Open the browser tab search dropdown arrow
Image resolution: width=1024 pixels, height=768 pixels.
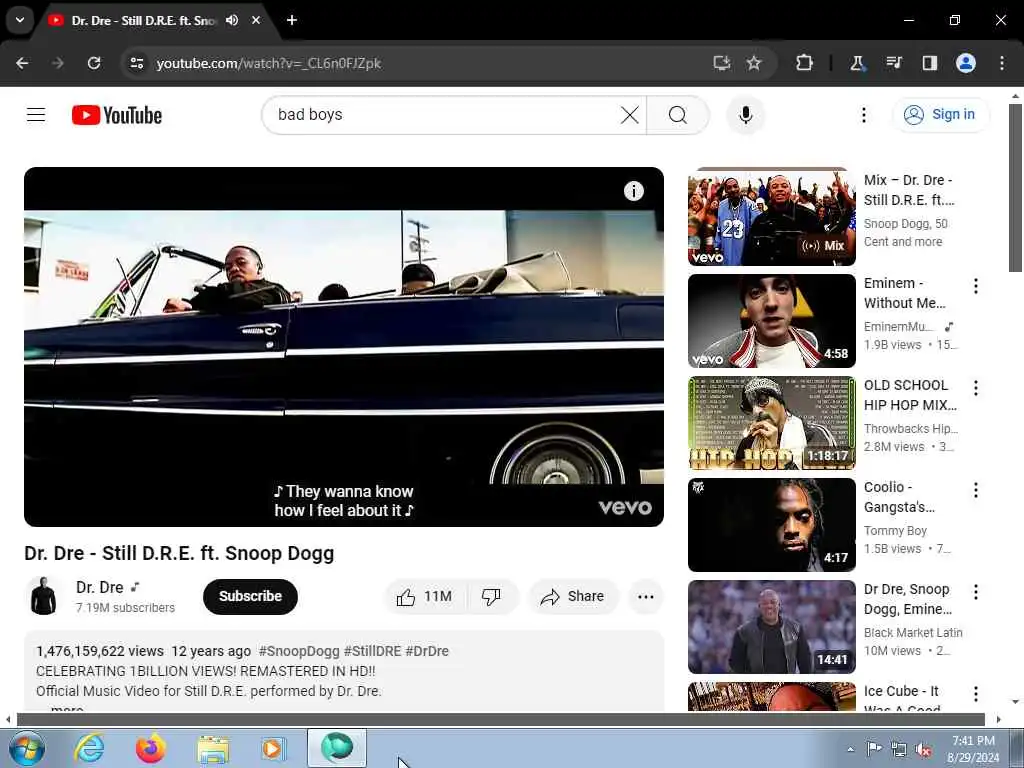click(x=20, y=20)
